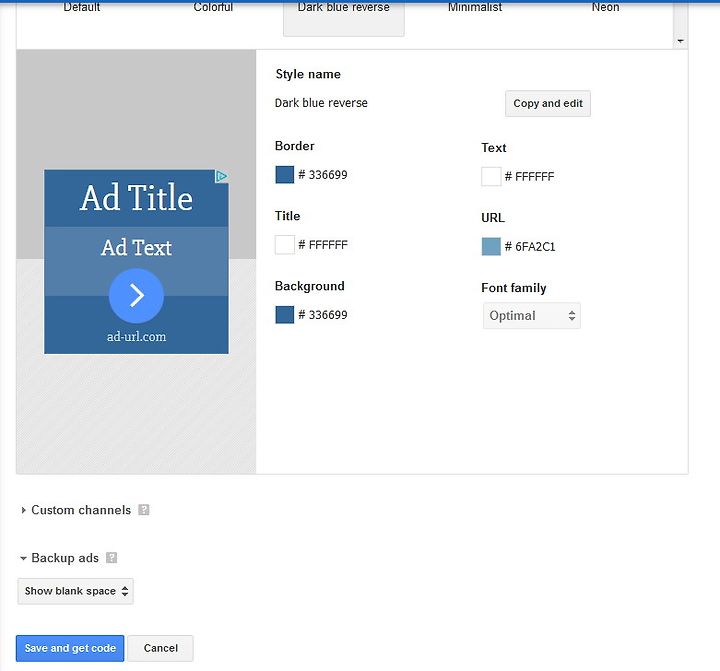Viewport: 720px width, 671px height.
Task: Select the Neon ad style tab
Action: coord(605,7)
